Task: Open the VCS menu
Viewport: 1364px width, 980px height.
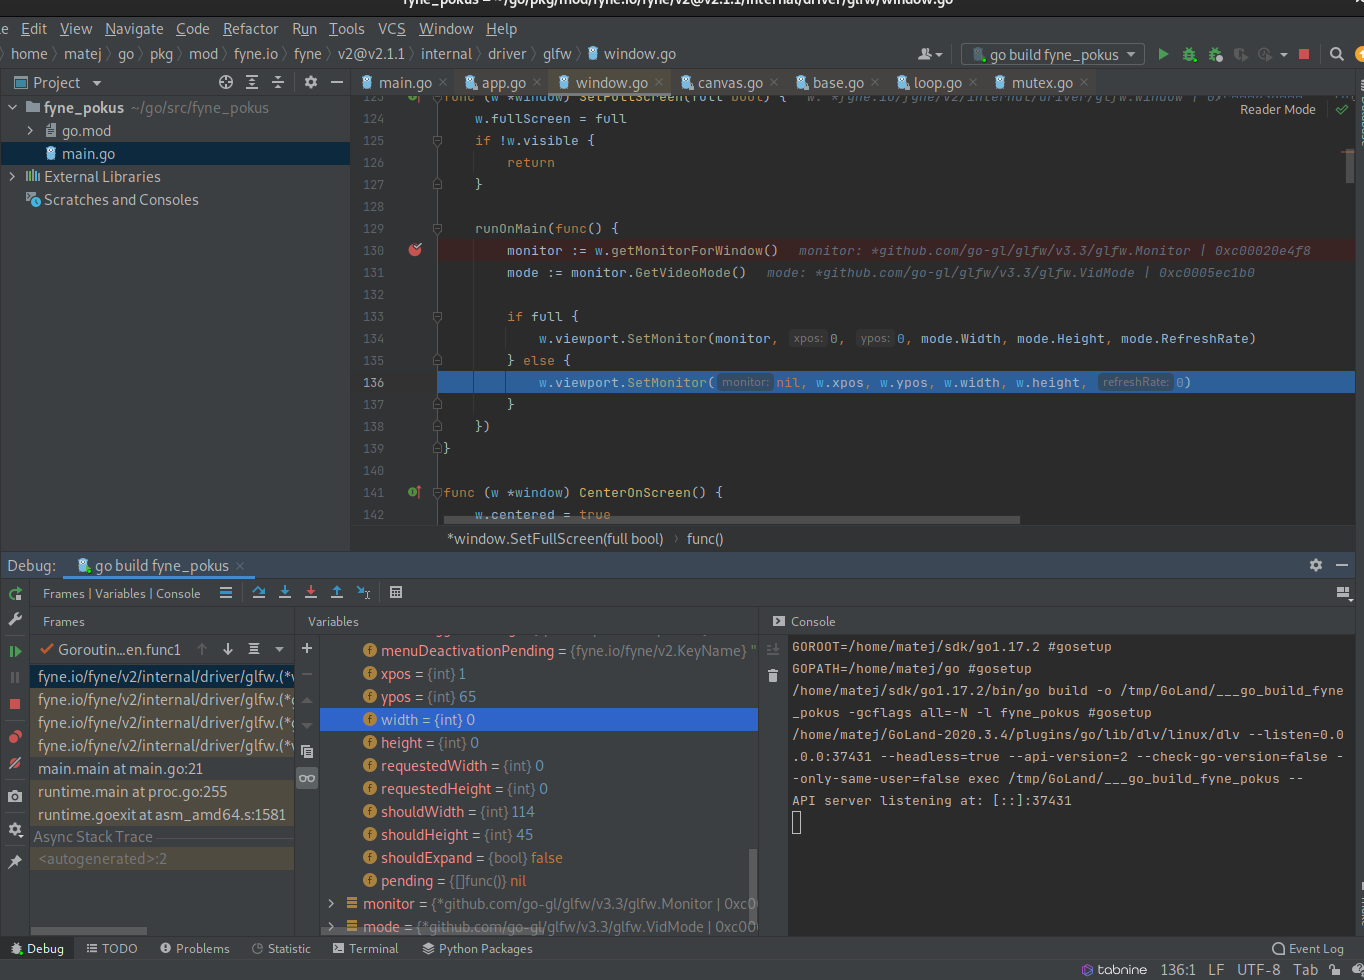Action: click(392, 28)
